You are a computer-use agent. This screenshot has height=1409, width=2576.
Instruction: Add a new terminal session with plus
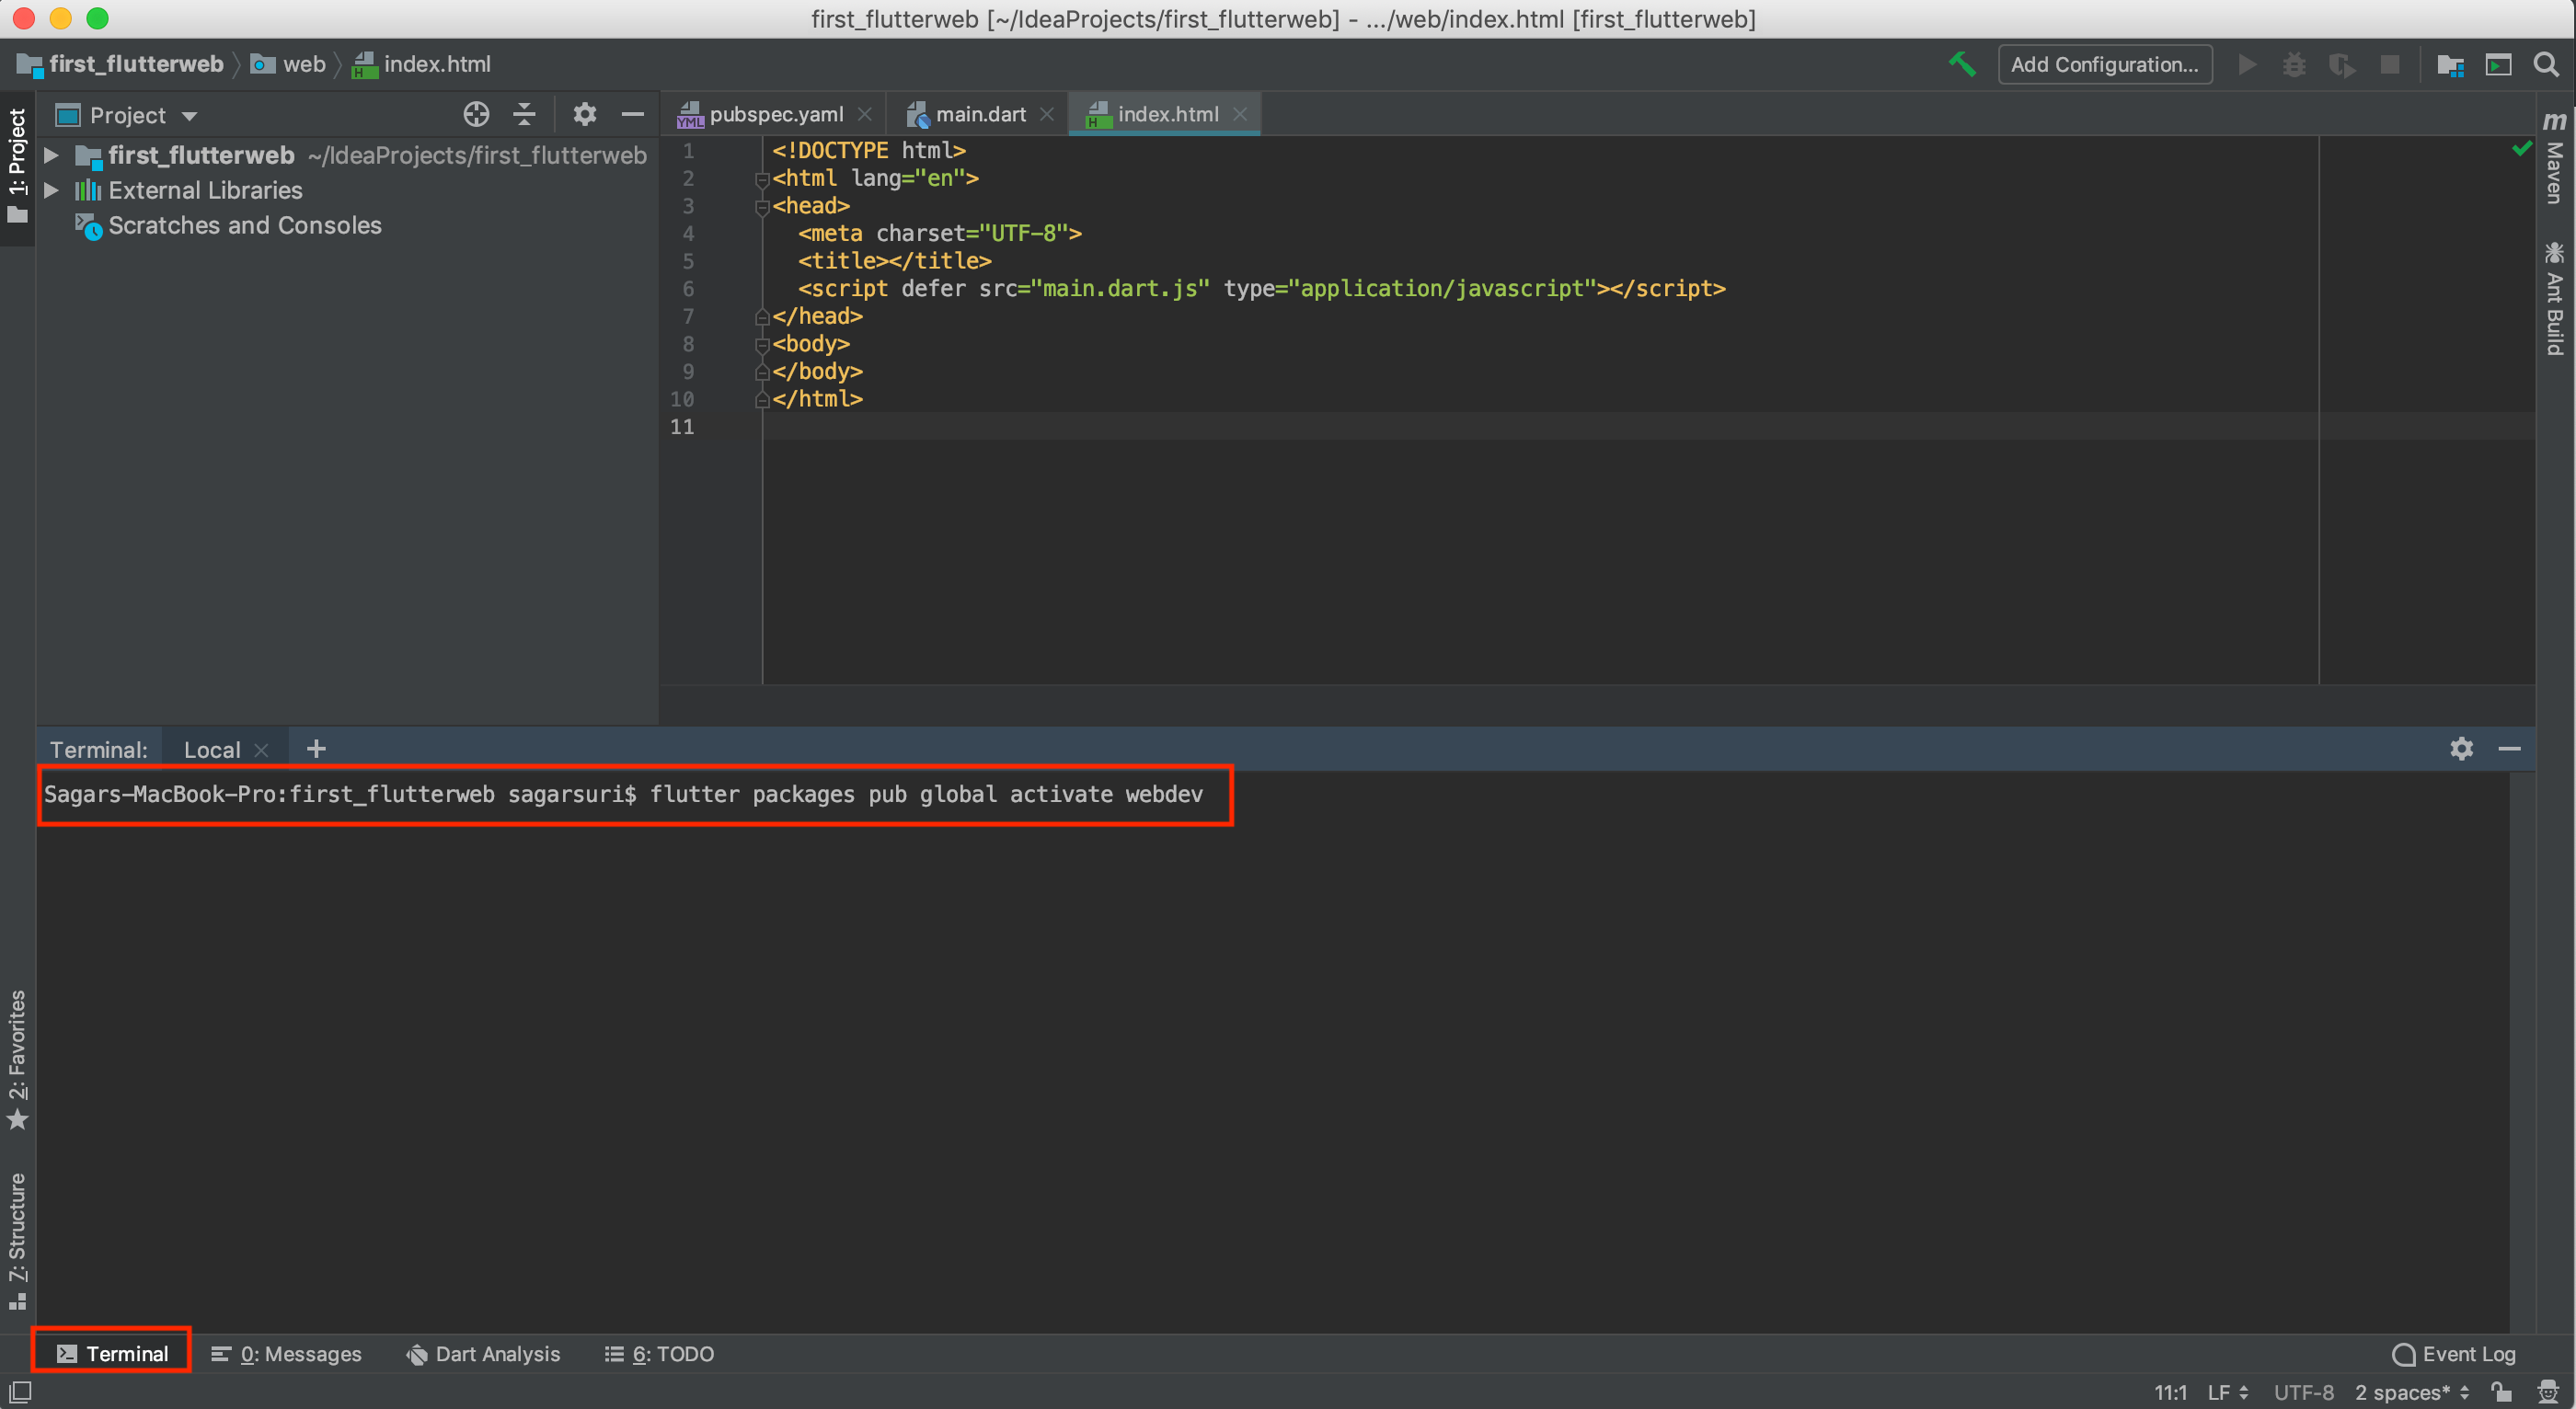click(316, 748)
